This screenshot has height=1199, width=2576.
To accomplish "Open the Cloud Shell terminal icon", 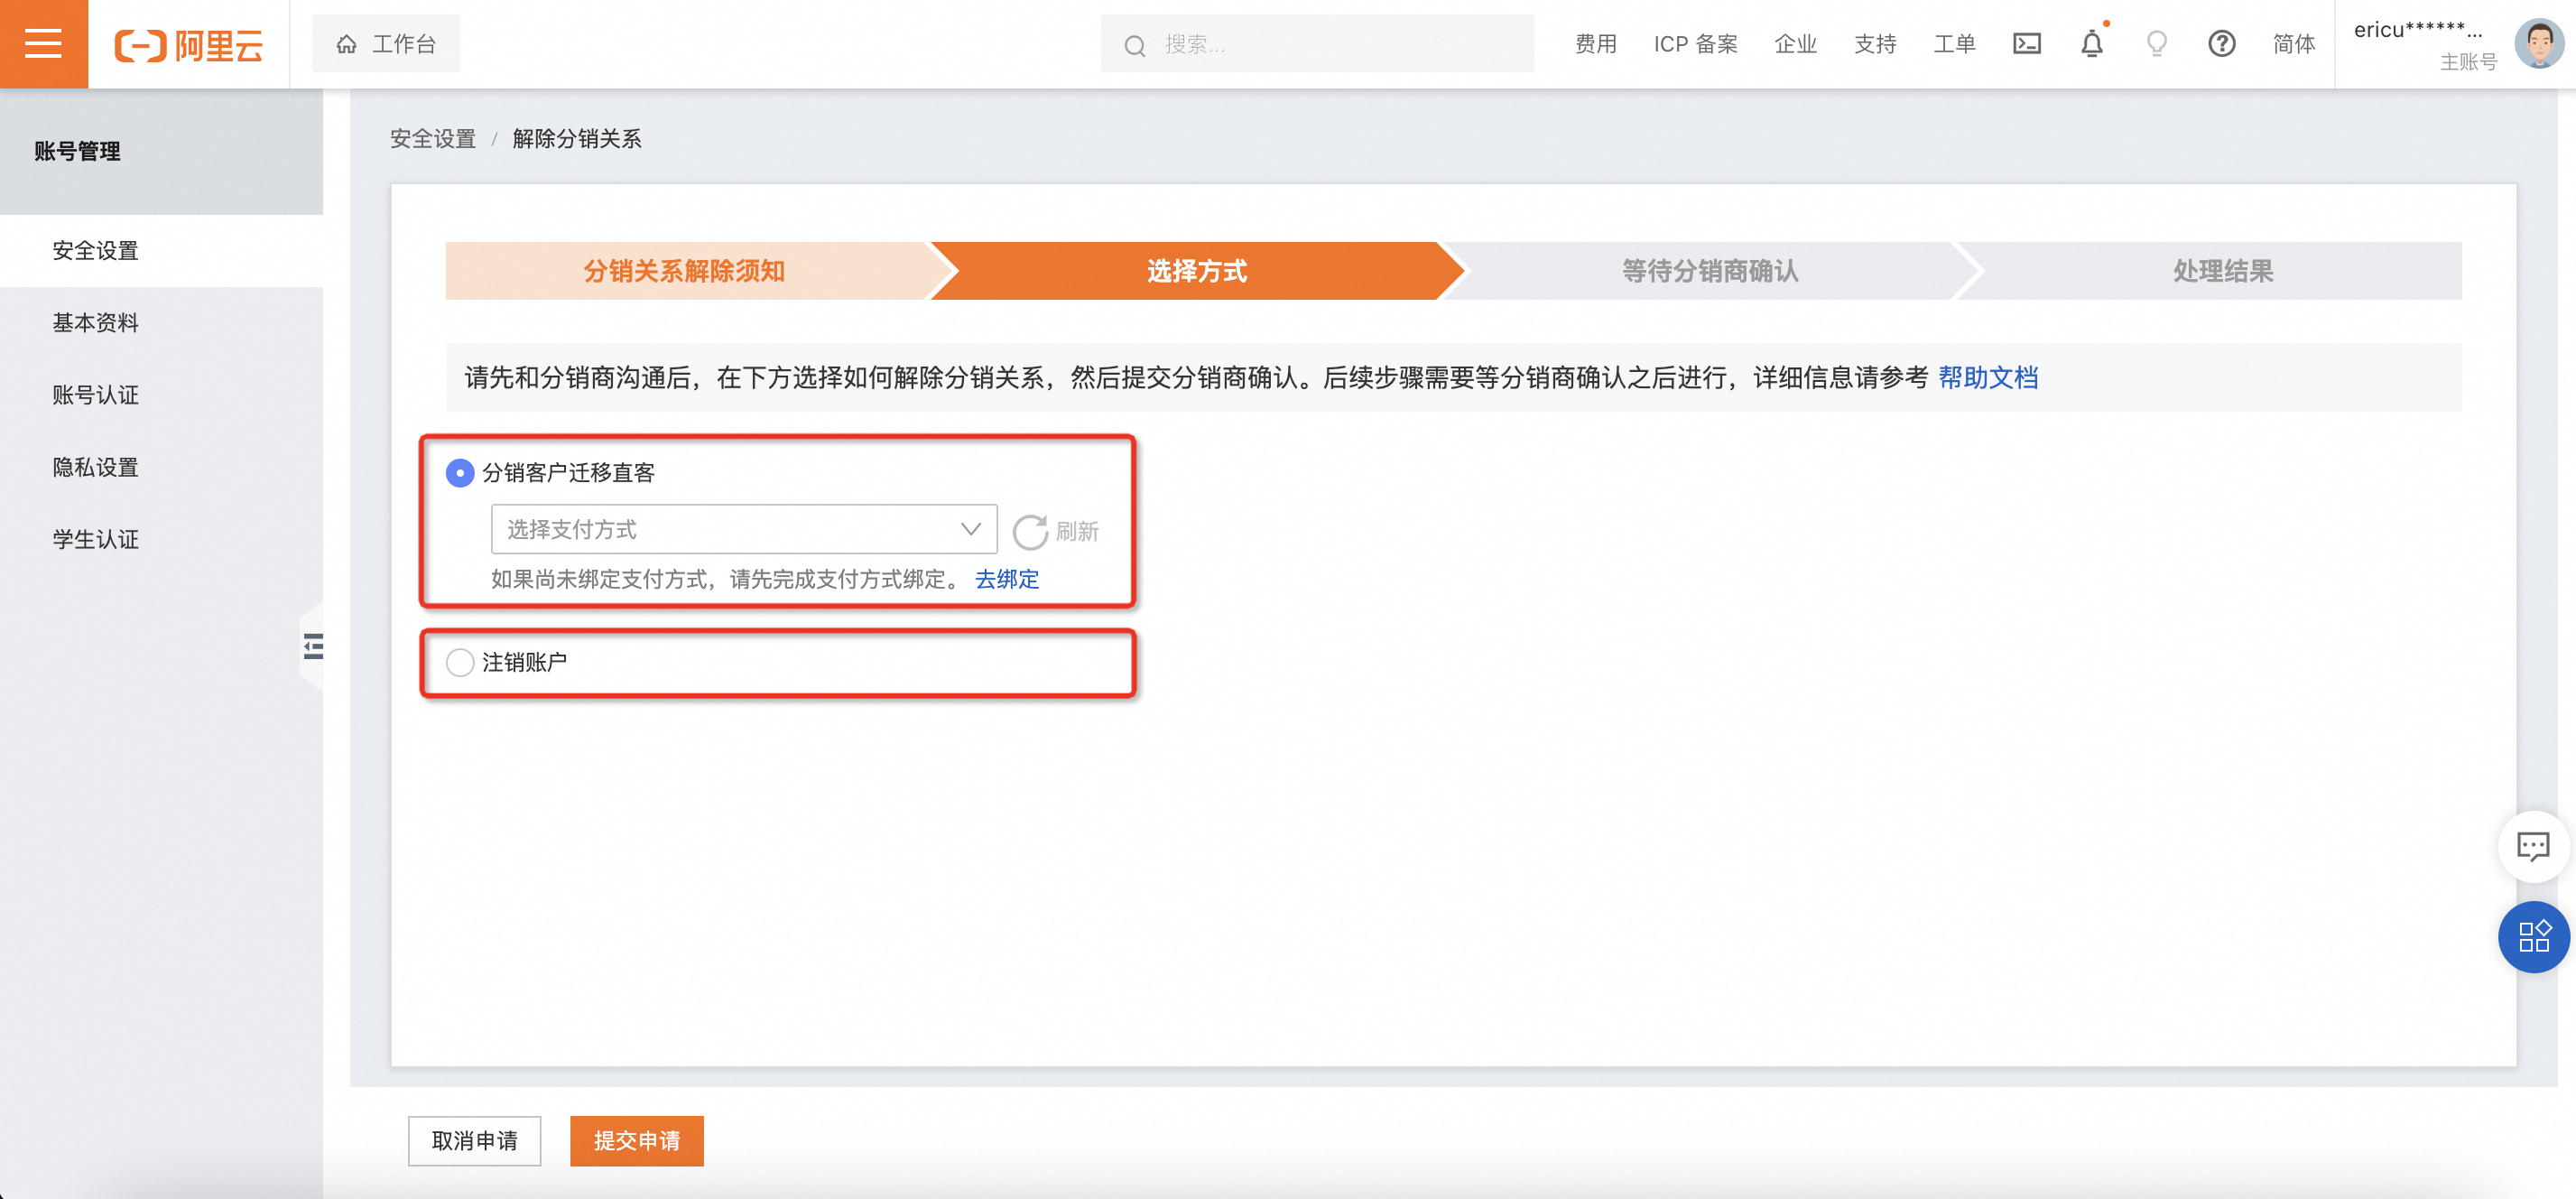I will pos(2026,44).
